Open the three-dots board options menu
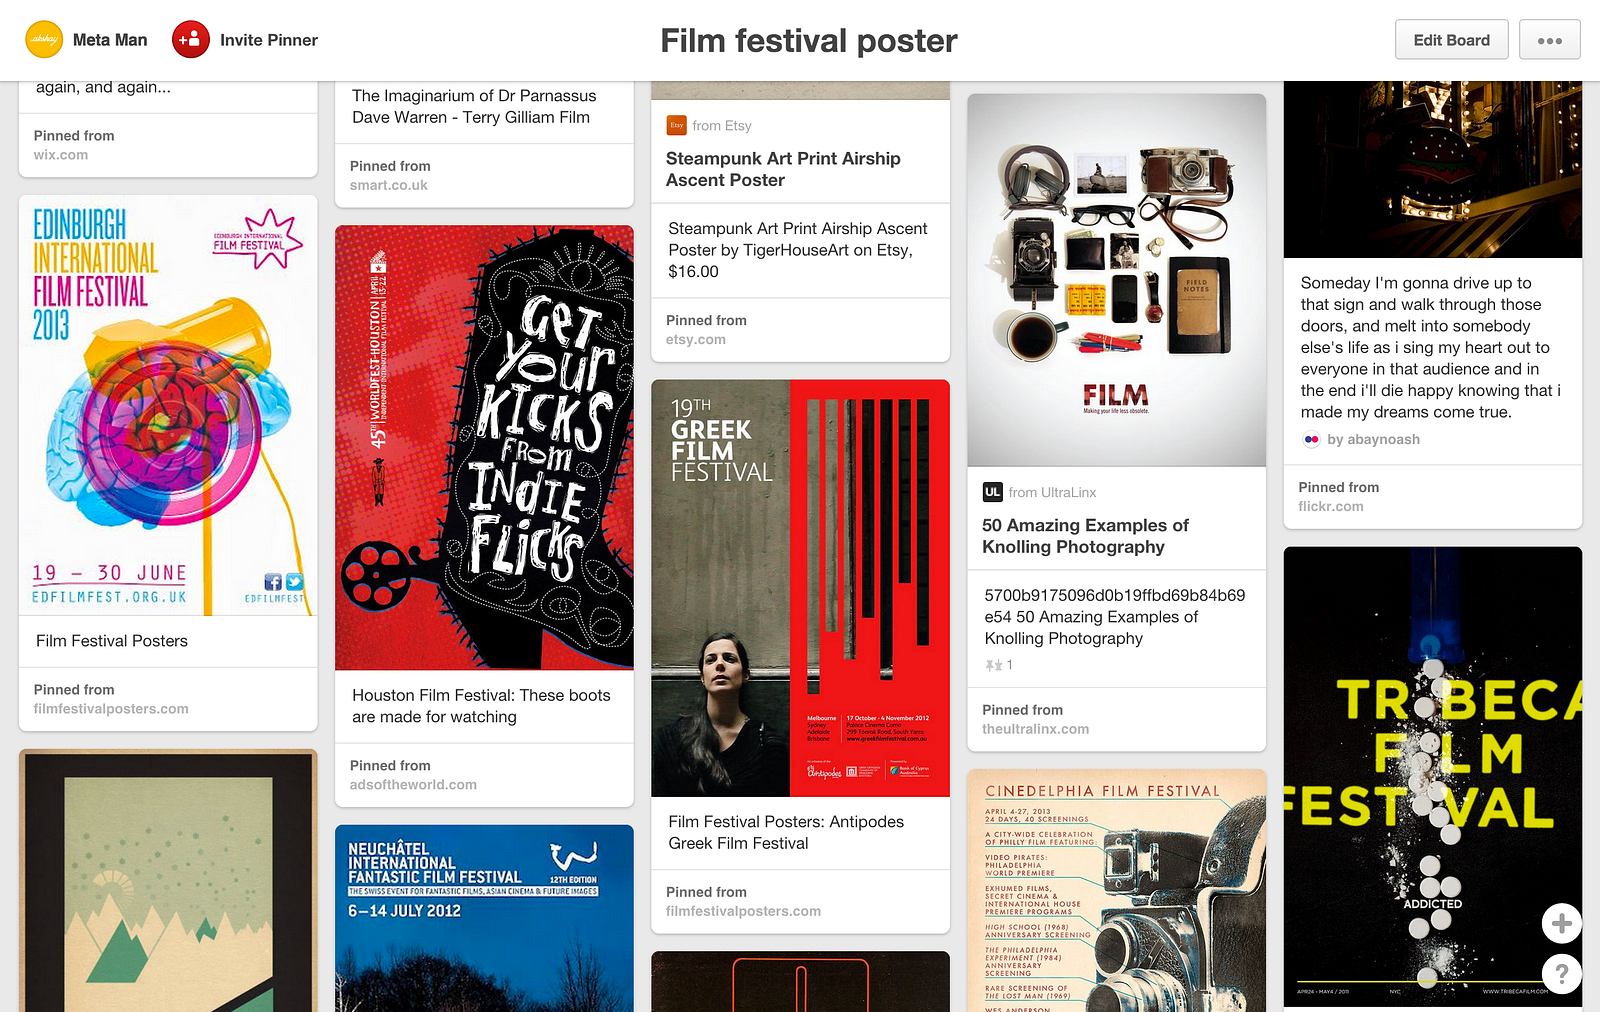1600x1012 pixels. (x=1549, y=40)
